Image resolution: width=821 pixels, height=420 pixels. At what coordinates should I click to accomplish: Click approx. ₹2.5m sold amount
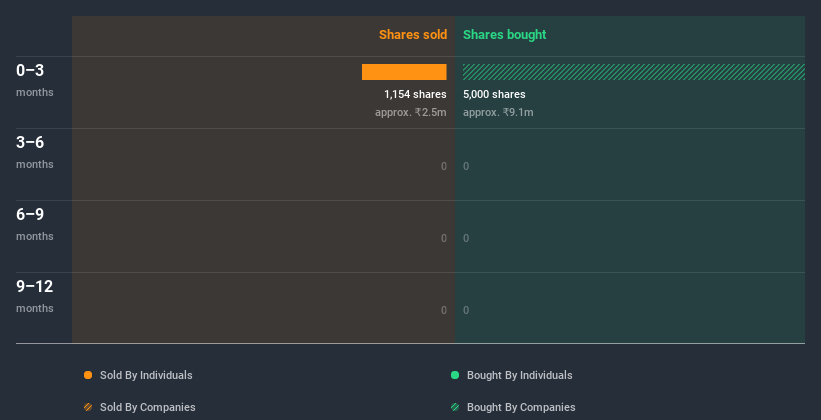point(410,113)
